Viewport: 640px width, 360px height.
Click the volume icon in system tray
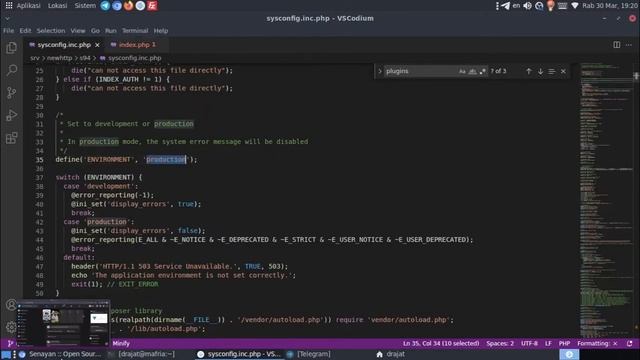coord(527,6)
